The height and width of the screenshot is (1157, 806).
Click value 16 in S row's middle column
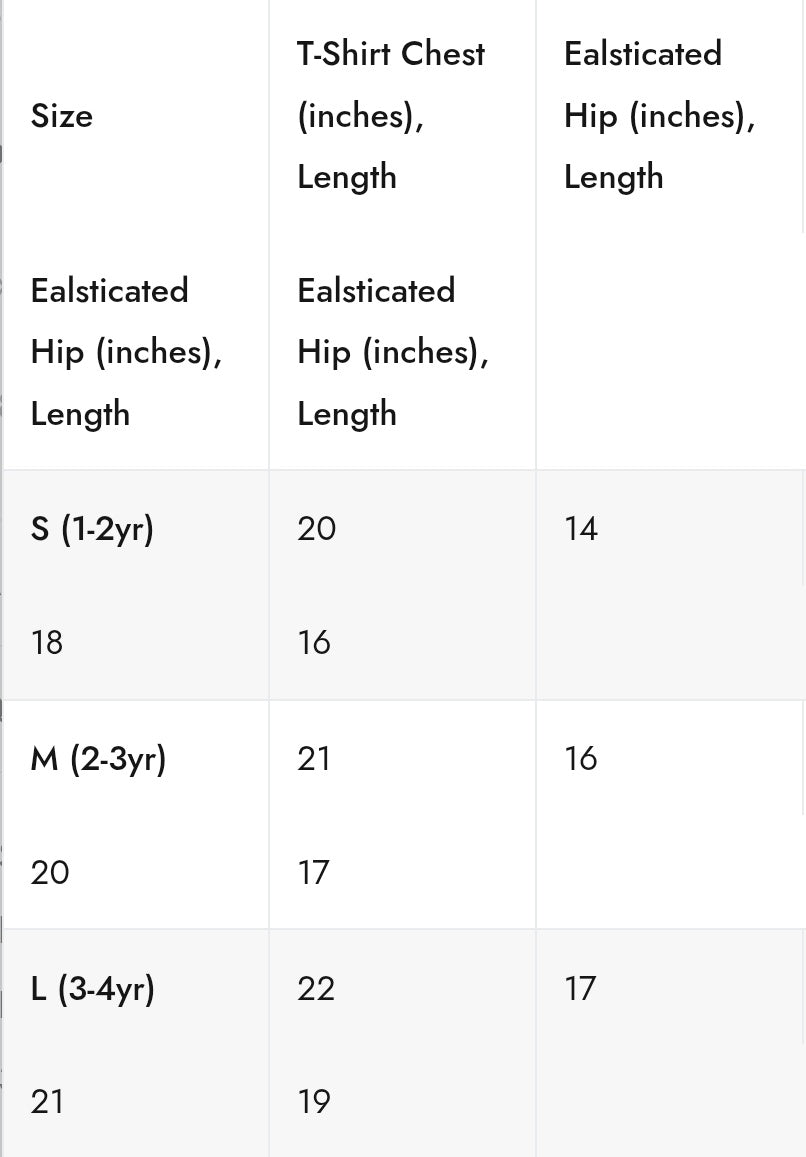click(x=314, y=642)
